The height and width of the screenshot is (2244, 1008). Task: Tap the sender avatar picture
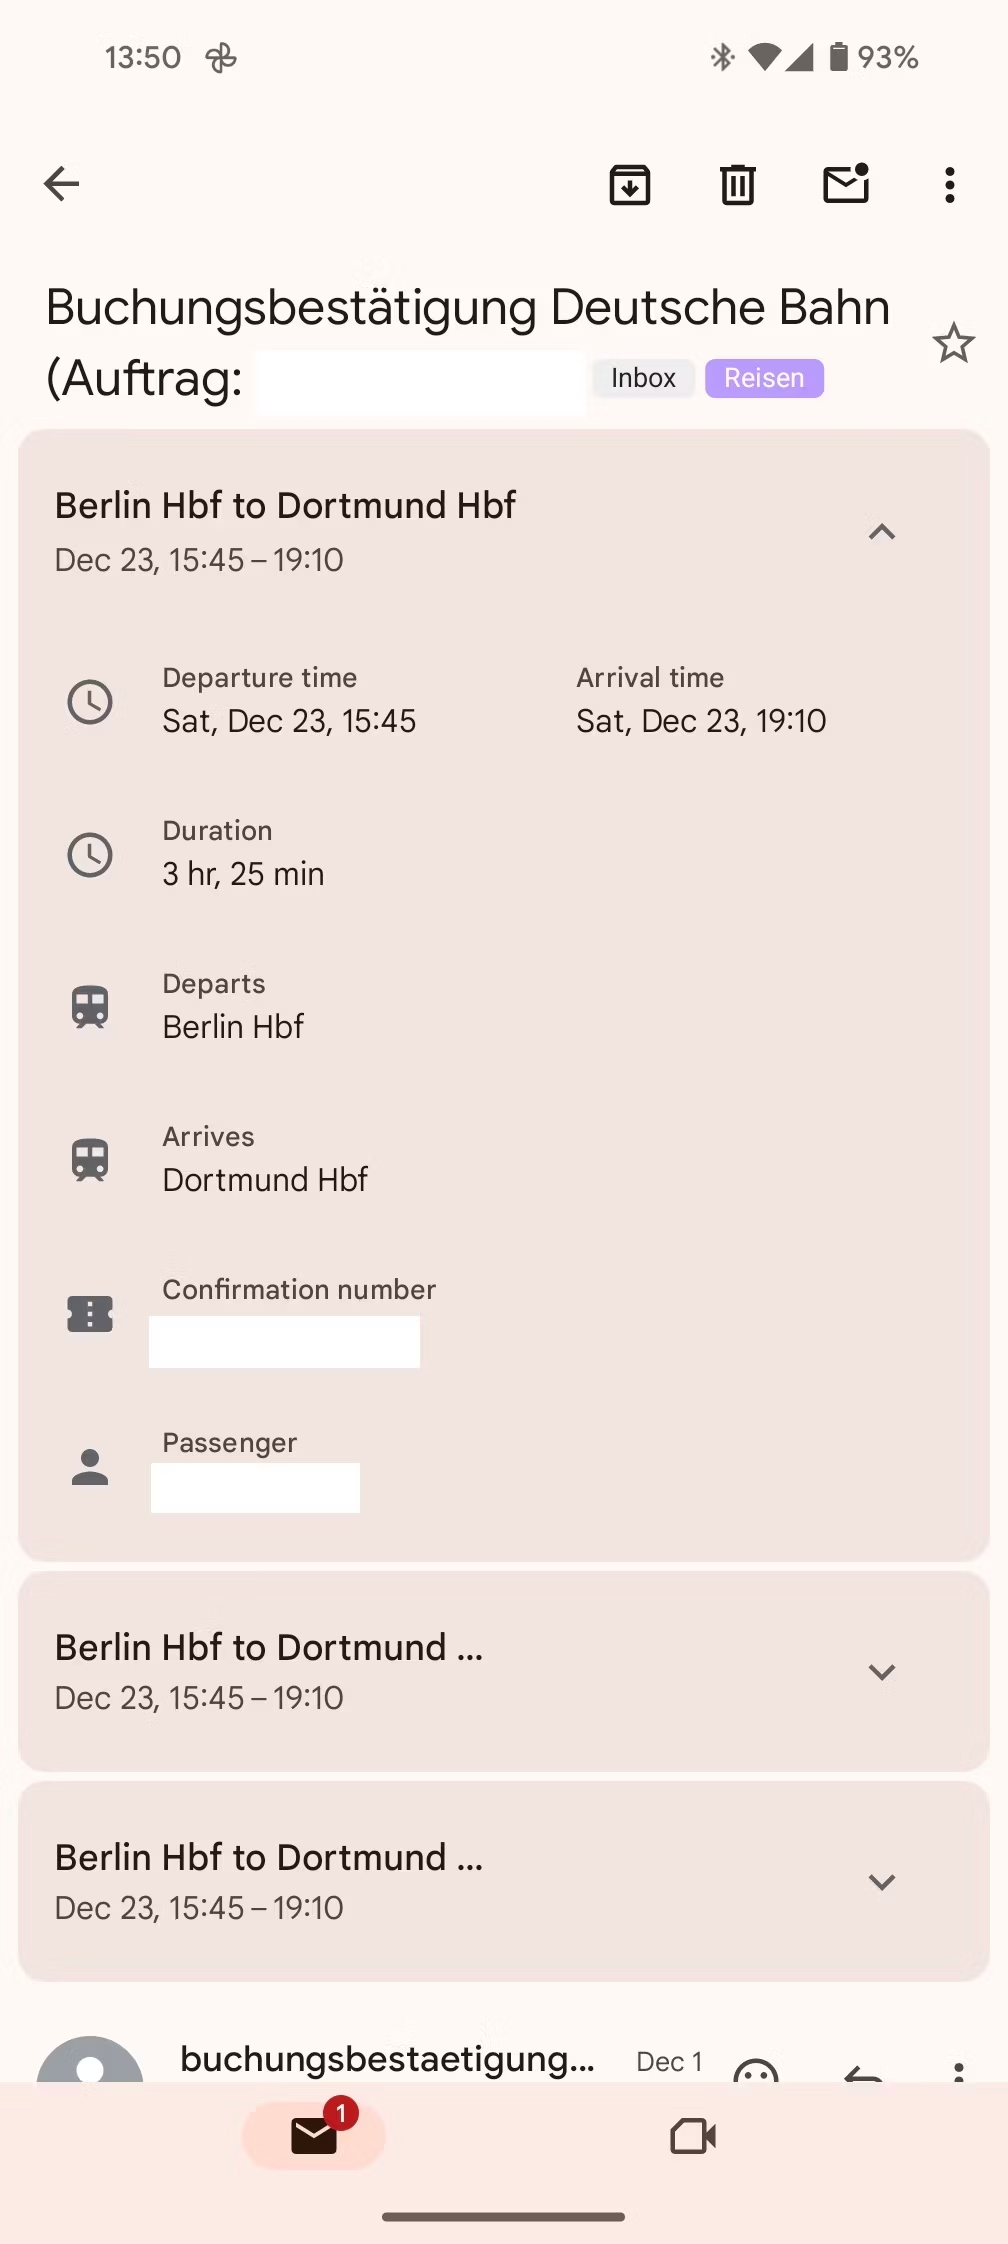click(90, 2062)
